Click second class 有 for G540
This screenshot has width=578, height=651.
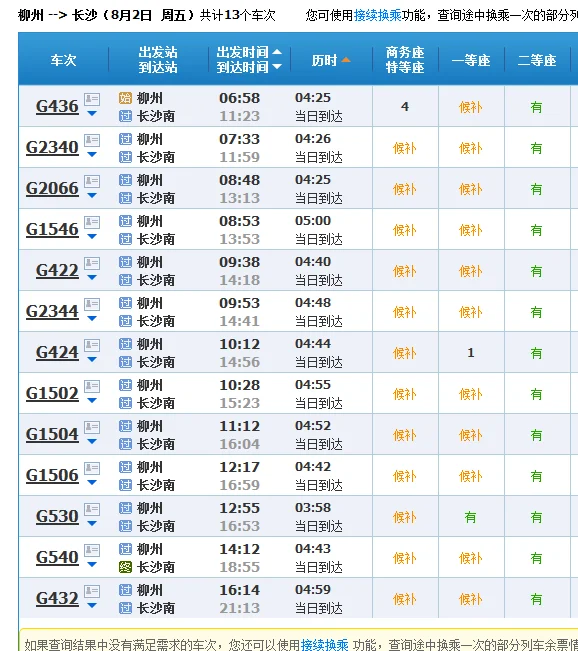point(536,558)
